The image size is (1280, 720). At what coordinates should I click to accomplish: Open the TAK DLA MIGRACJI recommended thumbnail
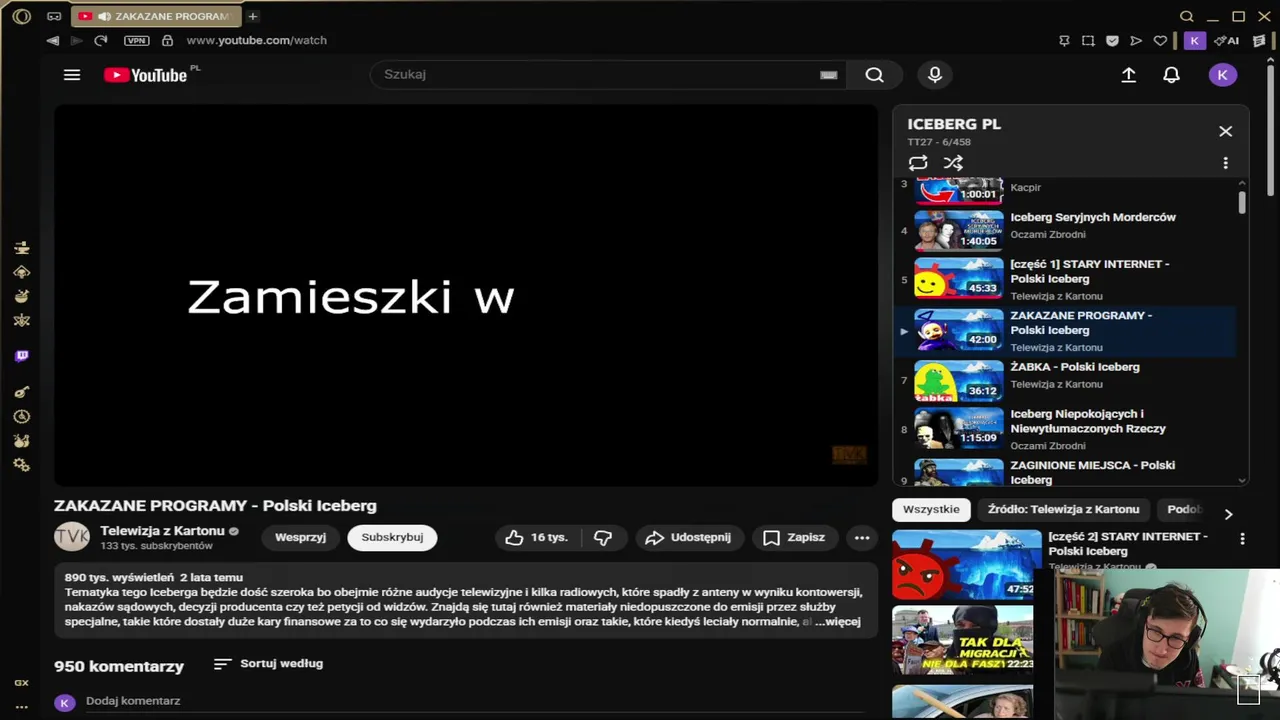pos(963,640)
